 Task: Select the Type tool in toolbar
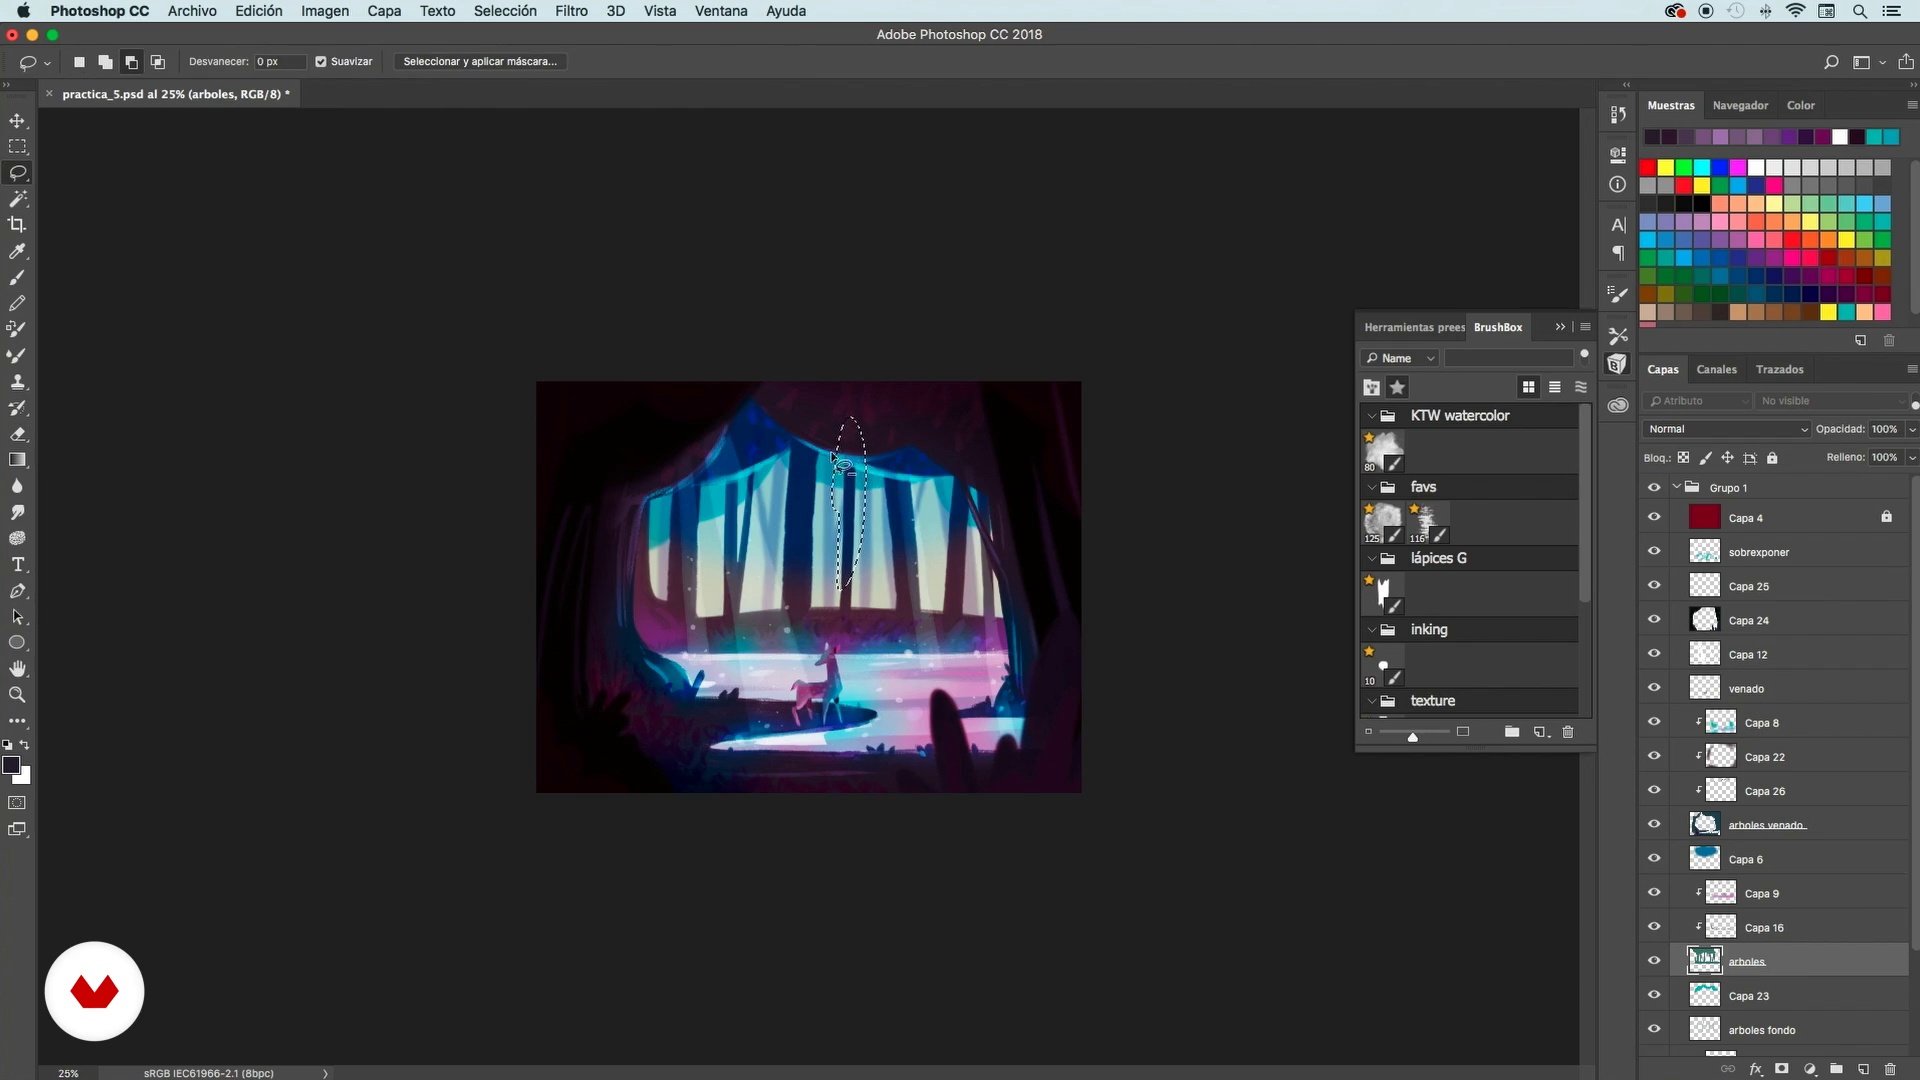(x=18, y=566)
